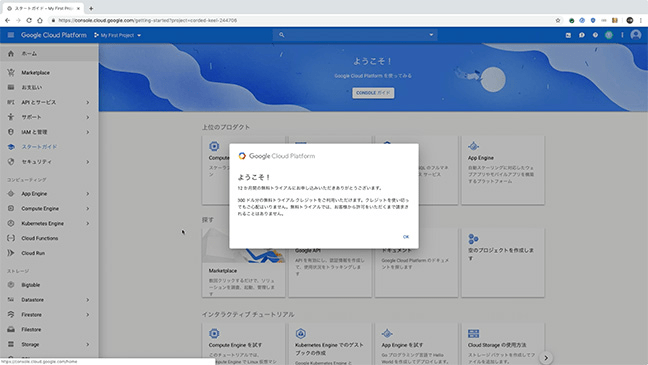This screenshot has height=365, width=648.
Task: Click the Compute Engine sidebar icon
Action: (11, 208)
